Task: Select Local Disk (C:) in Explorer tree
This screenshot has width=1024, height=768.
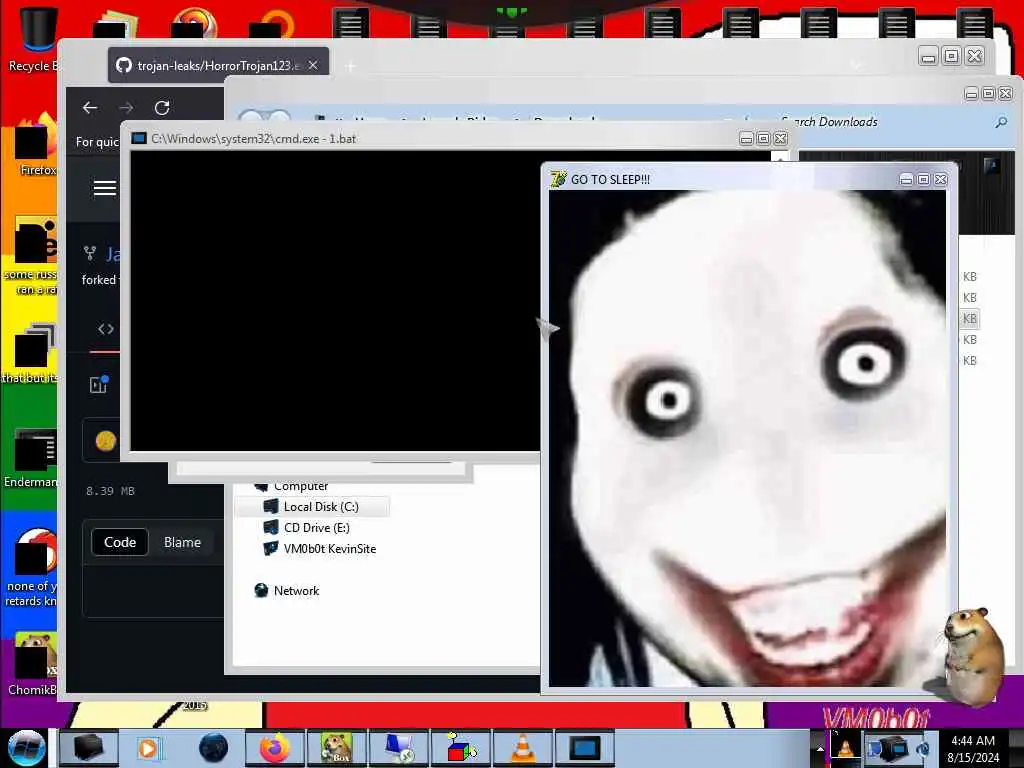Action: [x=312, y=507]
